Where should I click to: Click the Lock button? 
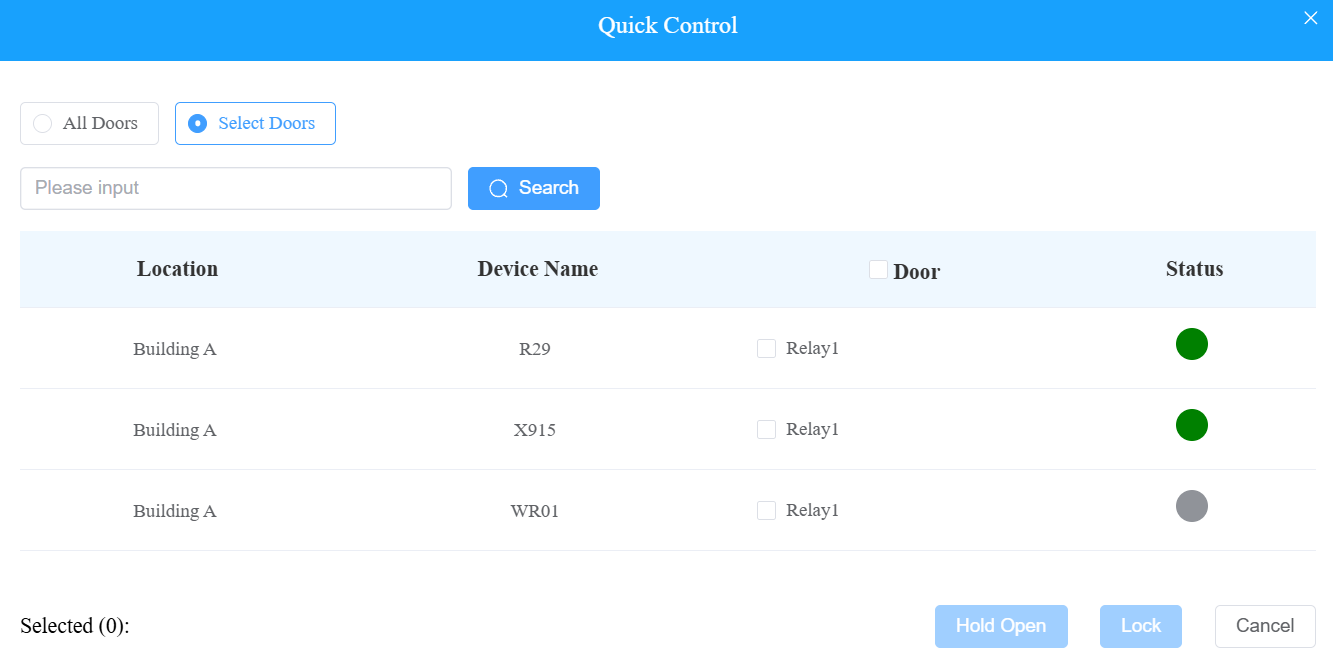click(x=1141, y=626)
